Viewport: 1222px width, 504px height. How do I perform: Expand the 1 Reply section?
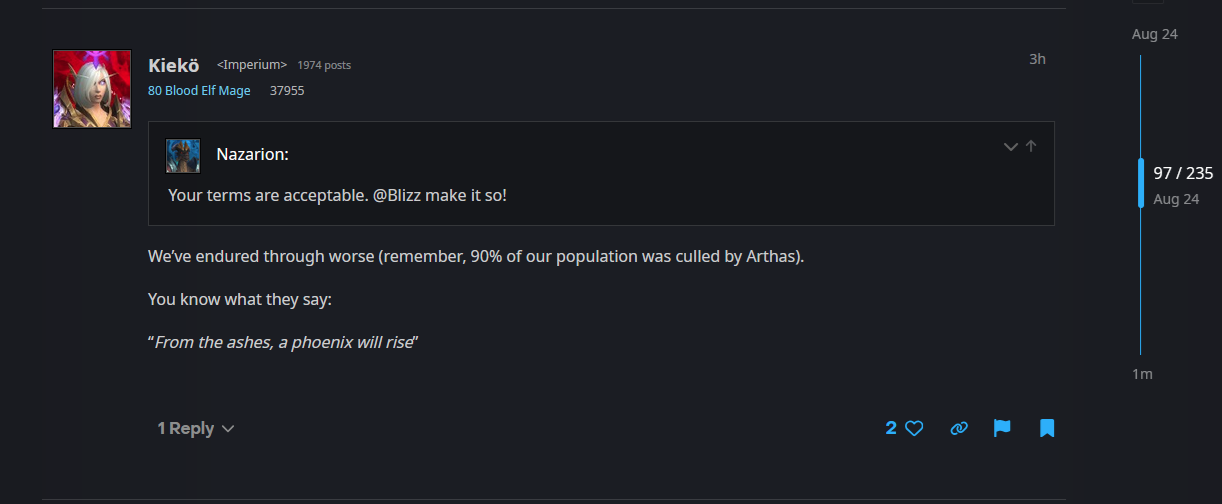(196, 428)
